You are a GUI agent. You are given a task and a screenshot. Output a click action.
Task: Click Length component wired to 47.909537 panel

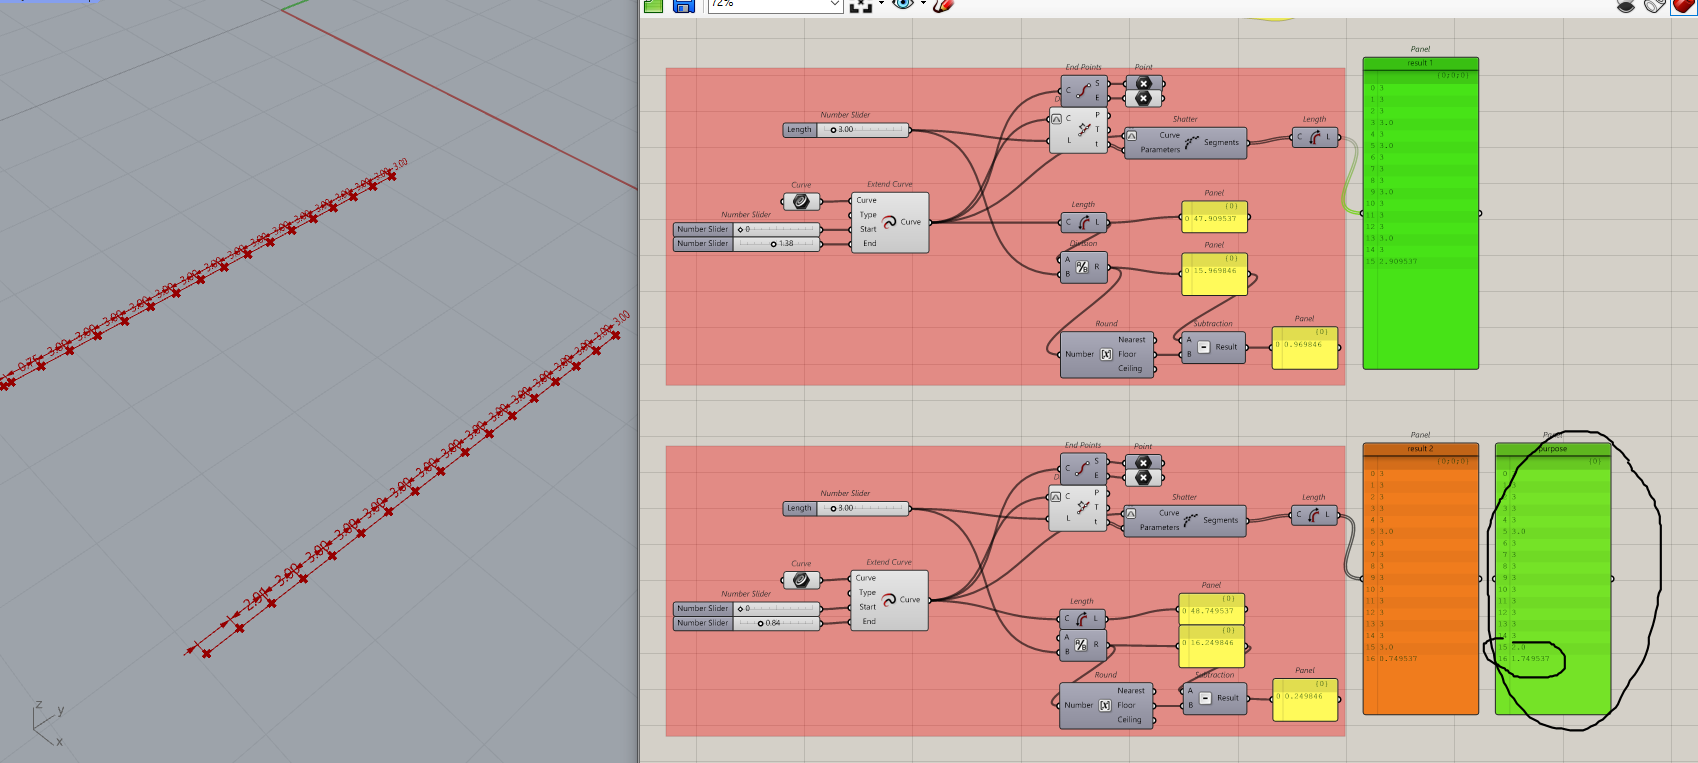1084,222
